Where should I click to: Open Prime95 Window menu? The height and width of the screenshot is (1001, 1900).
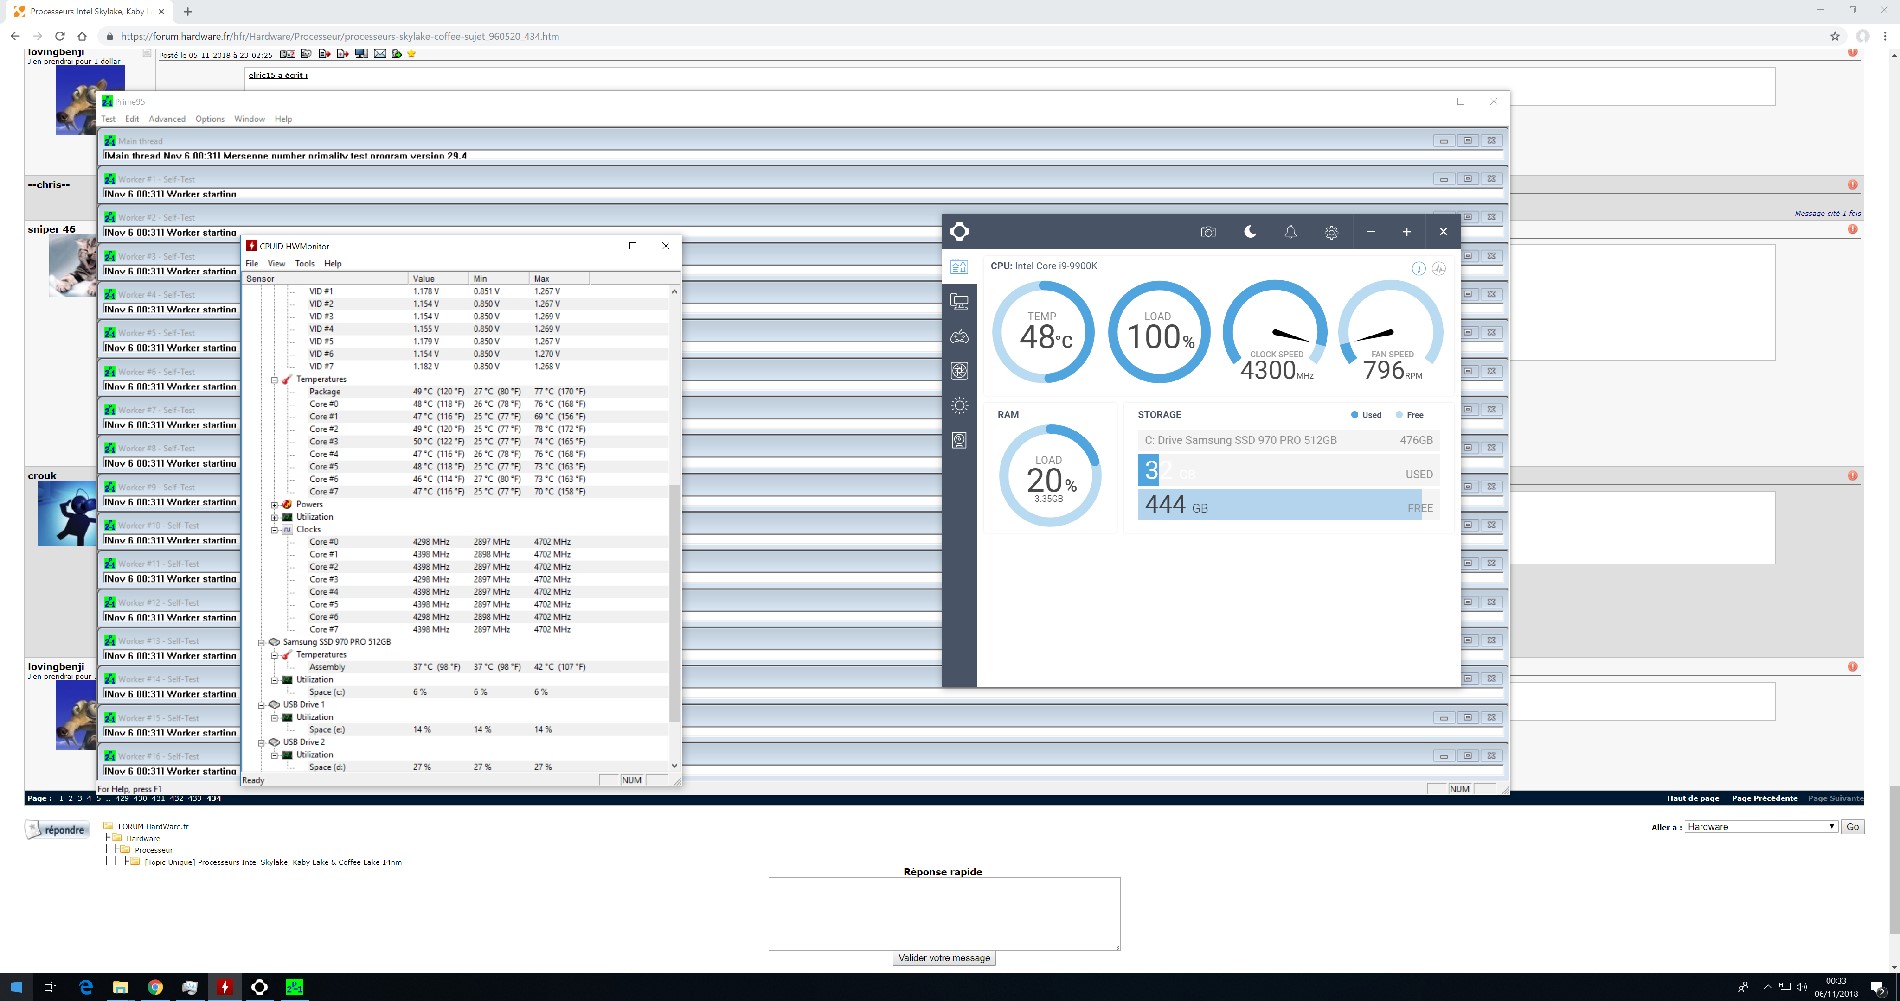pyautogui.click(x=249, y=119)
